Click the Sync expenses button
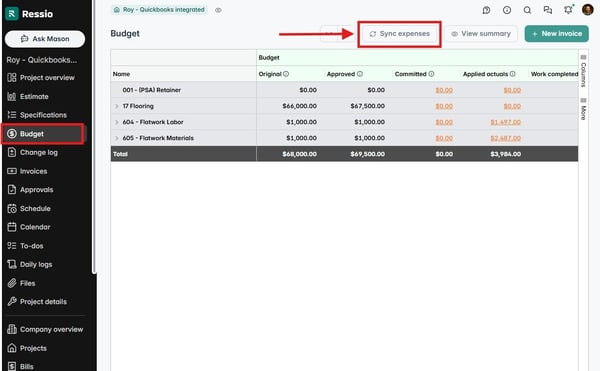Viewport: 600px width, 371px height. tap(399, 34)
